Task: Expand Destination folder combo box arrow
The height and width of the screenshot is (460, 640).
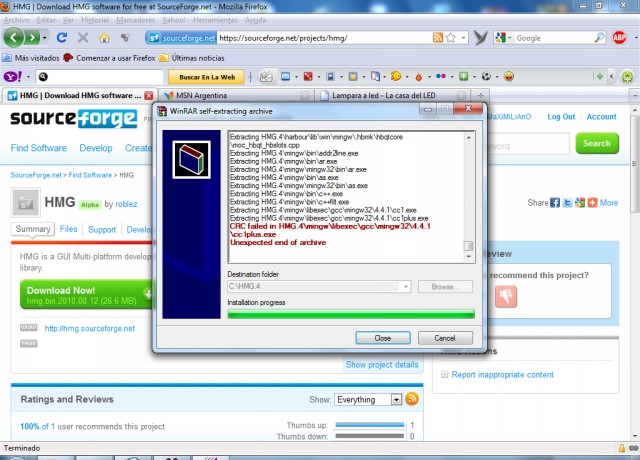Action: click(406, 287)
